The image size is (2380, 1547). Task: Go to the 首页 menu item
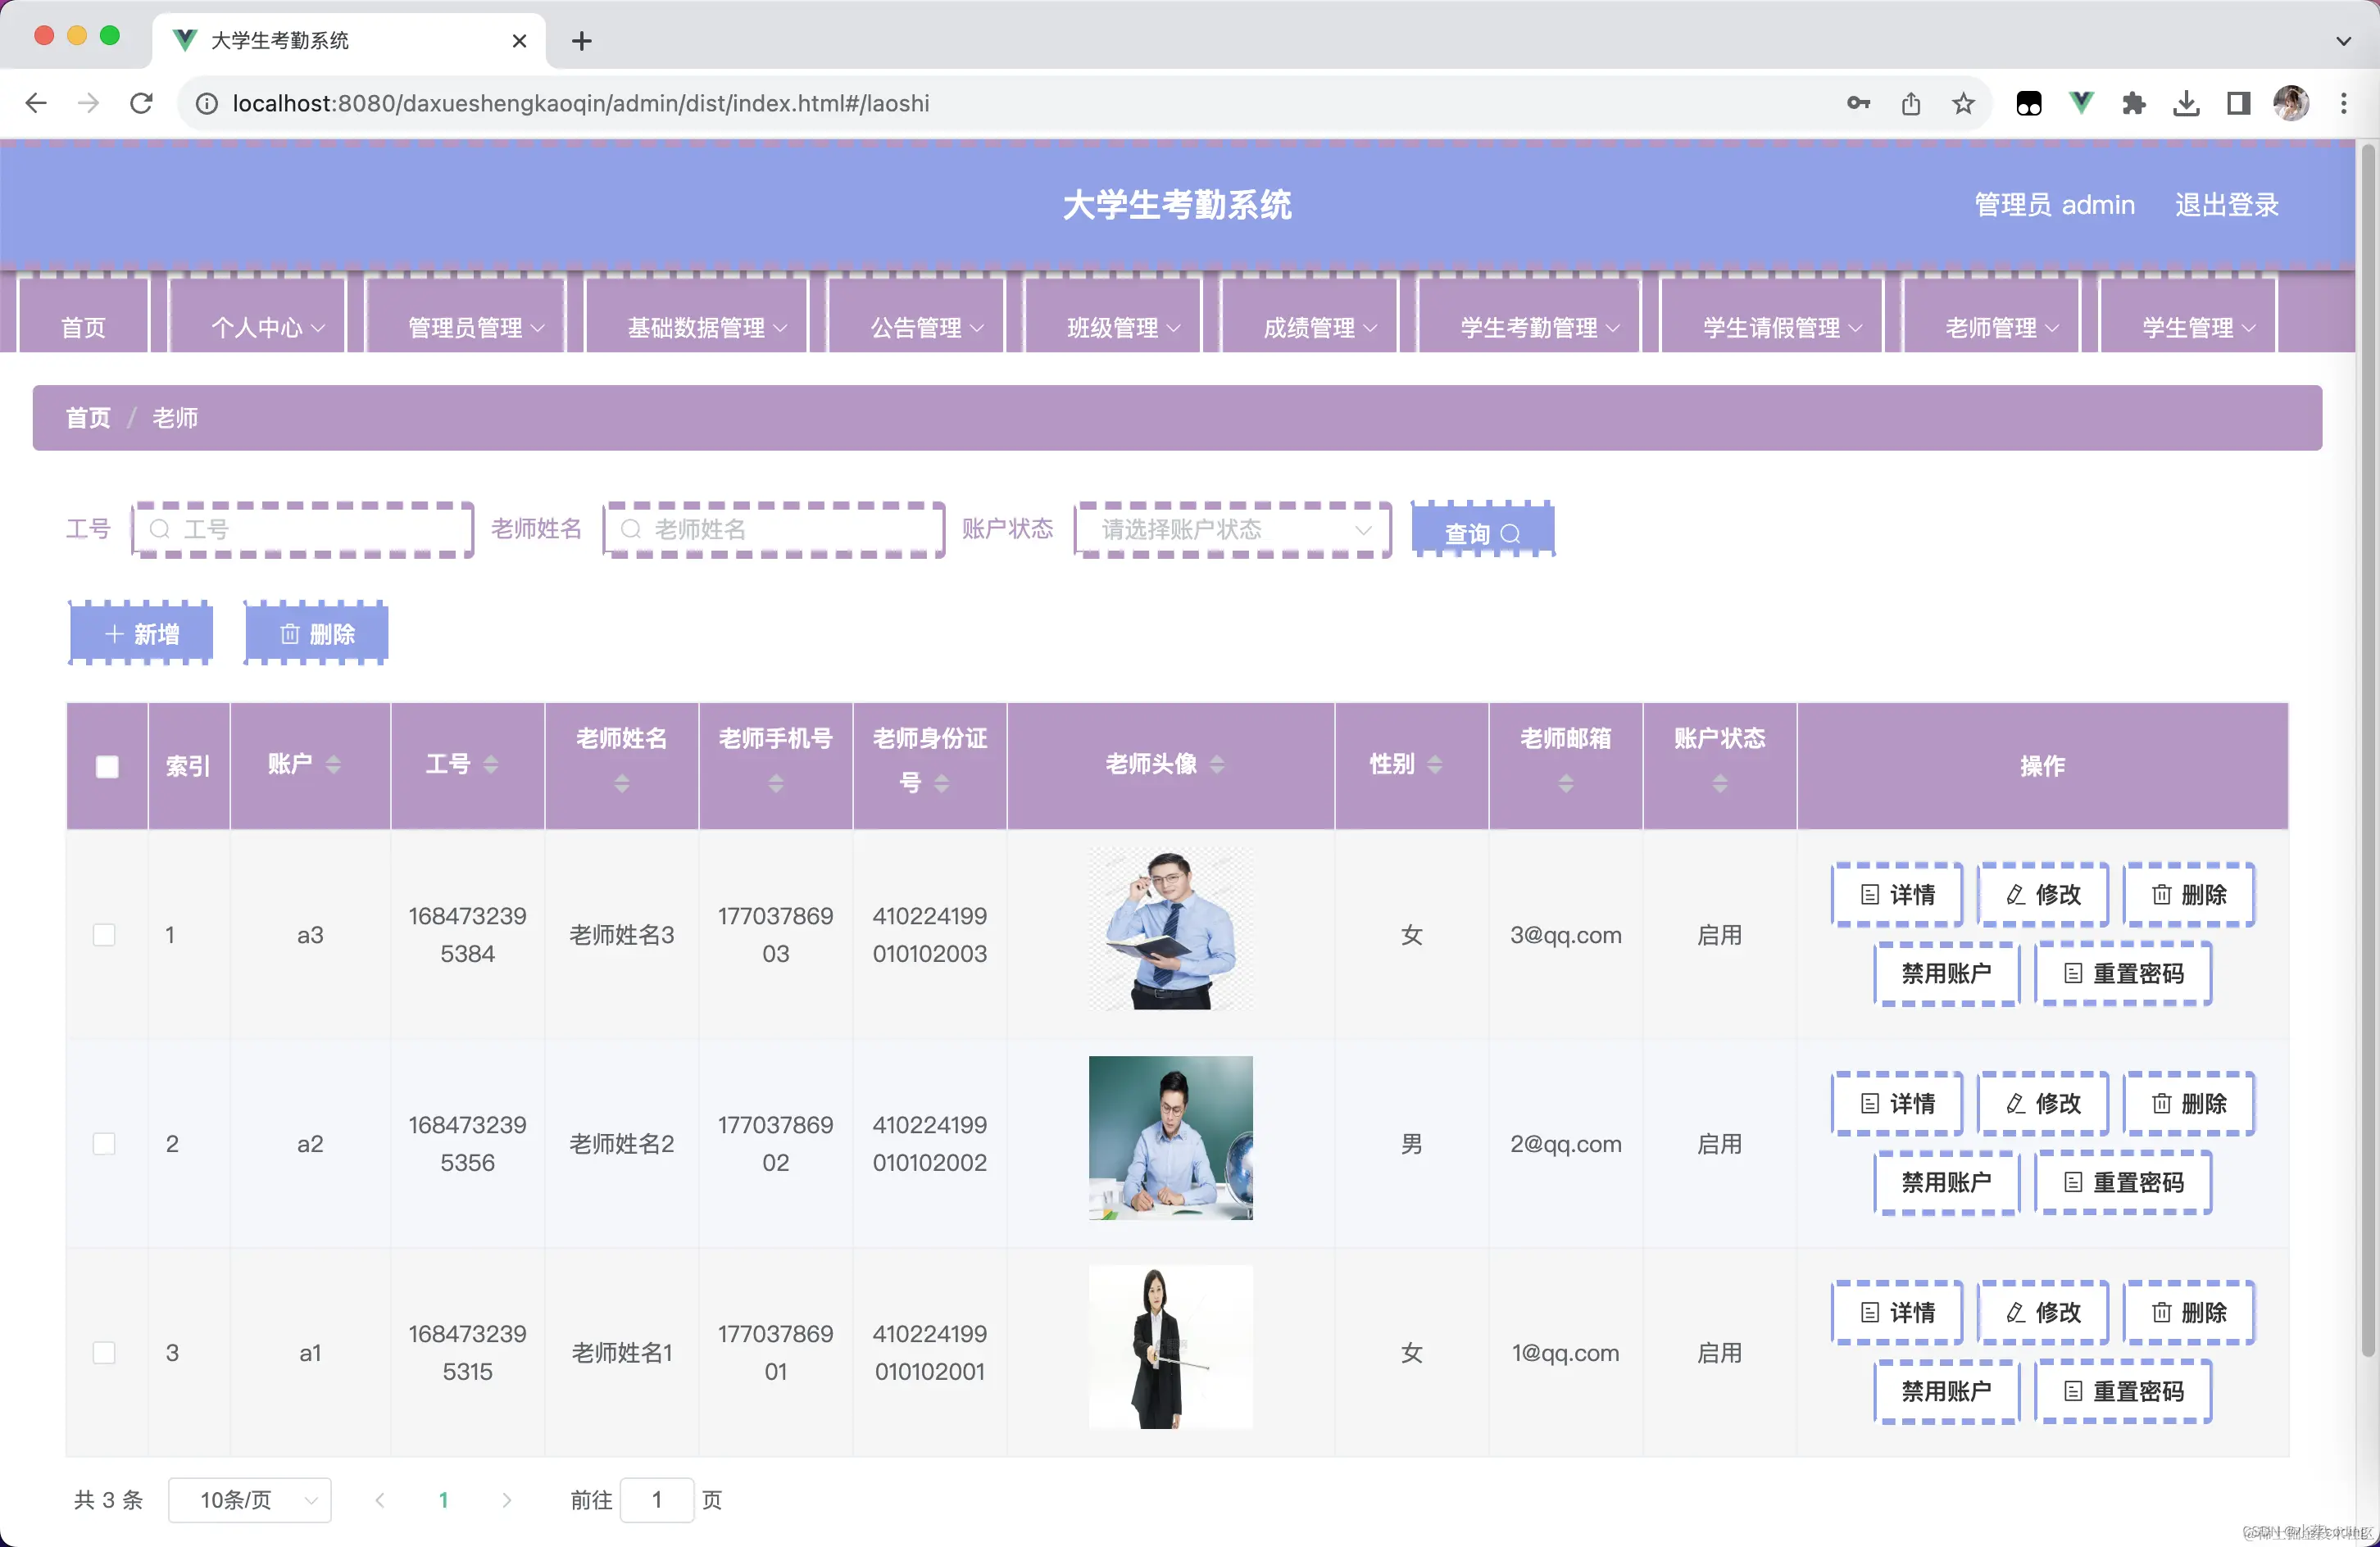click(84, 327)
